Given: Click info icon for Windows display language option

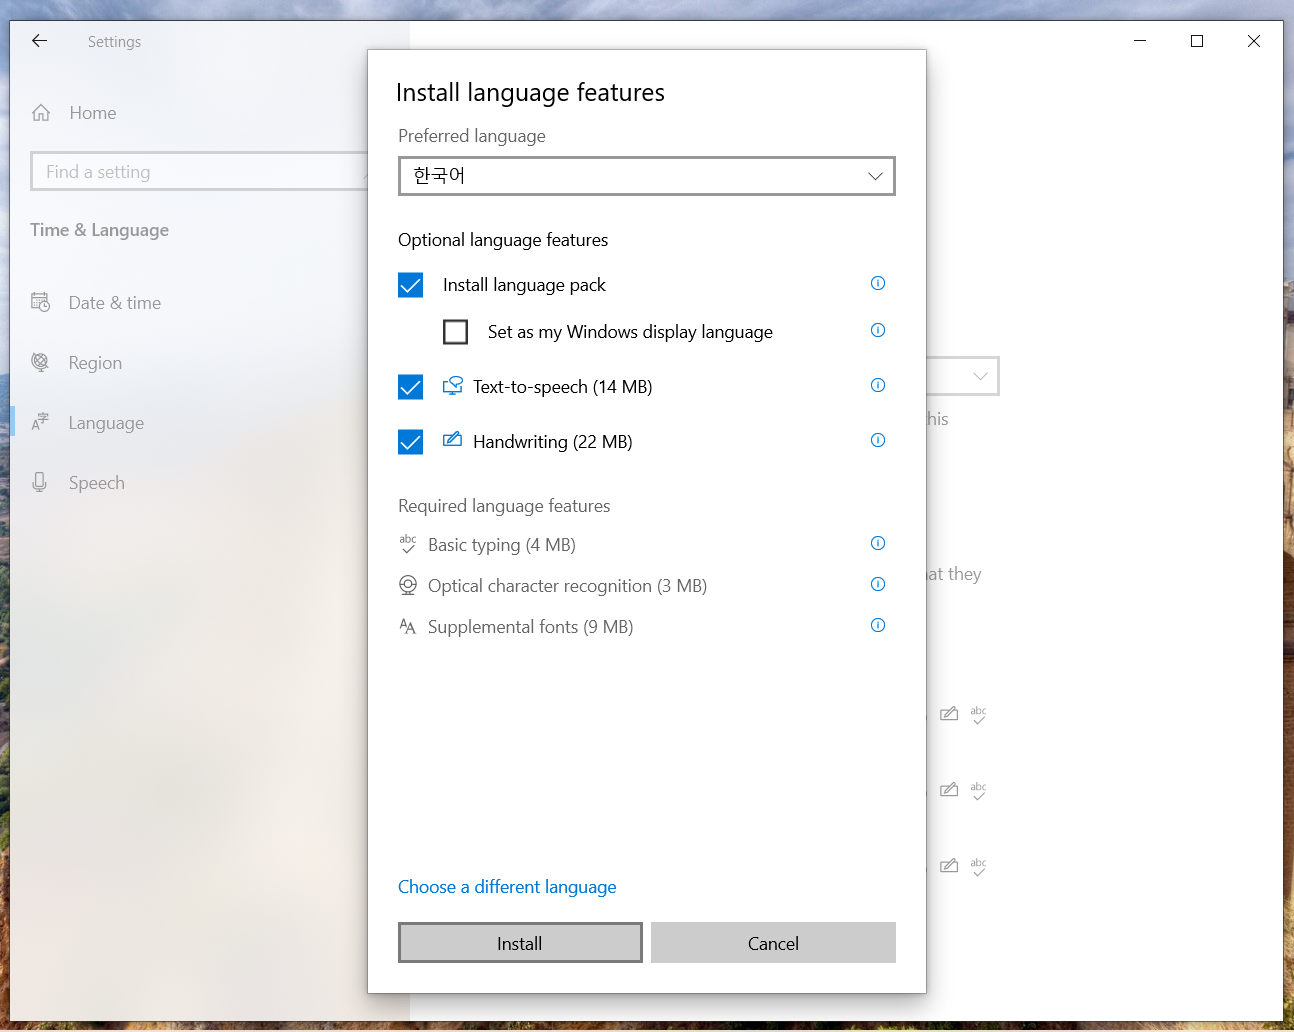Looking at the screenshot, I should coord(878,330).
